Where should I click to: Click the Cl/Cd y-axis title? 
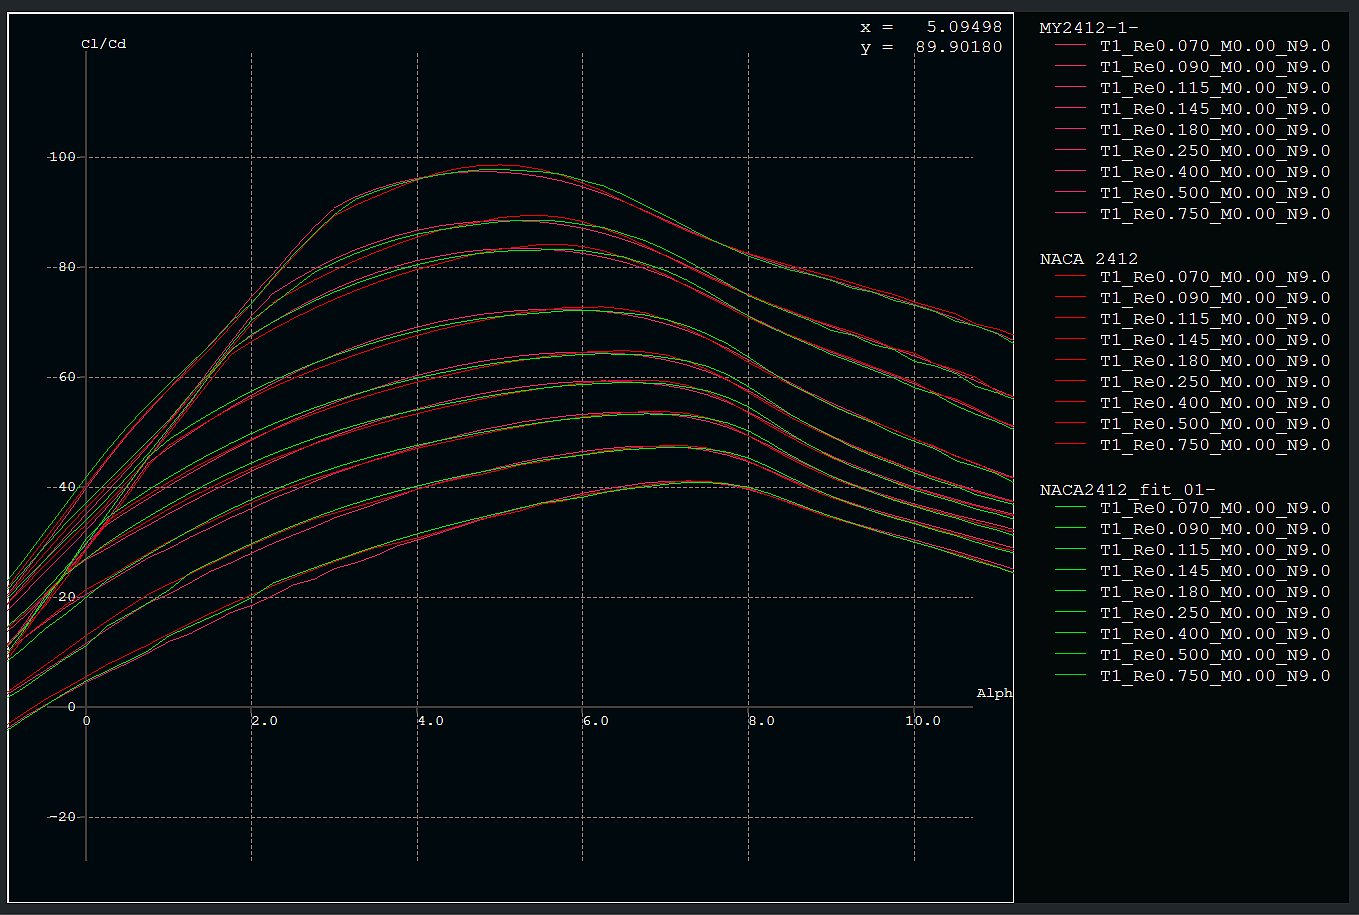[103, 44]
